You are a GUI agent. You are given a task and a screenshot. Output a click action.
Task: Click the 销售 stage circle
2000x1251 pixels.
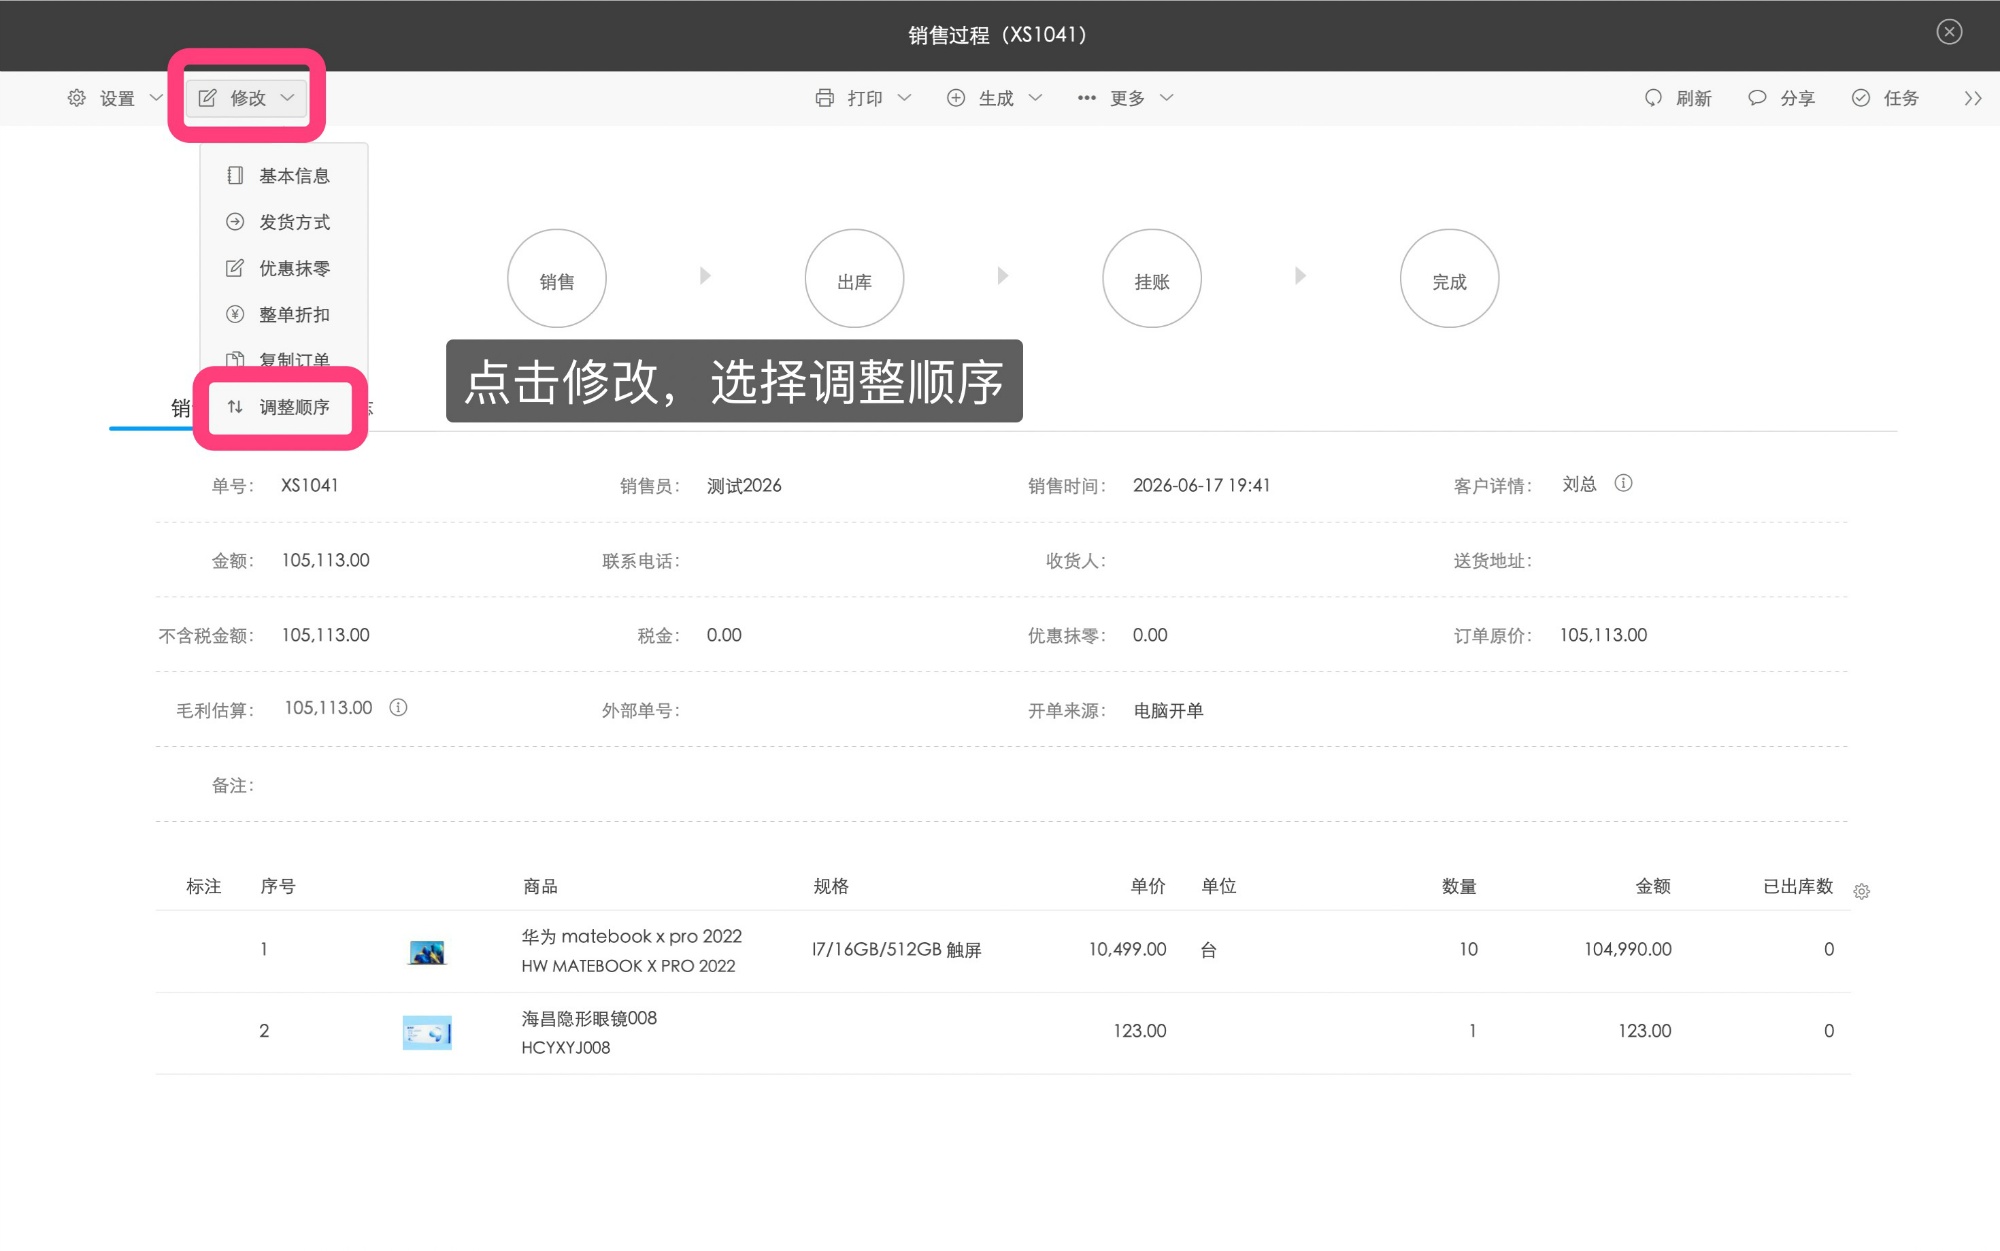point(557,279)
